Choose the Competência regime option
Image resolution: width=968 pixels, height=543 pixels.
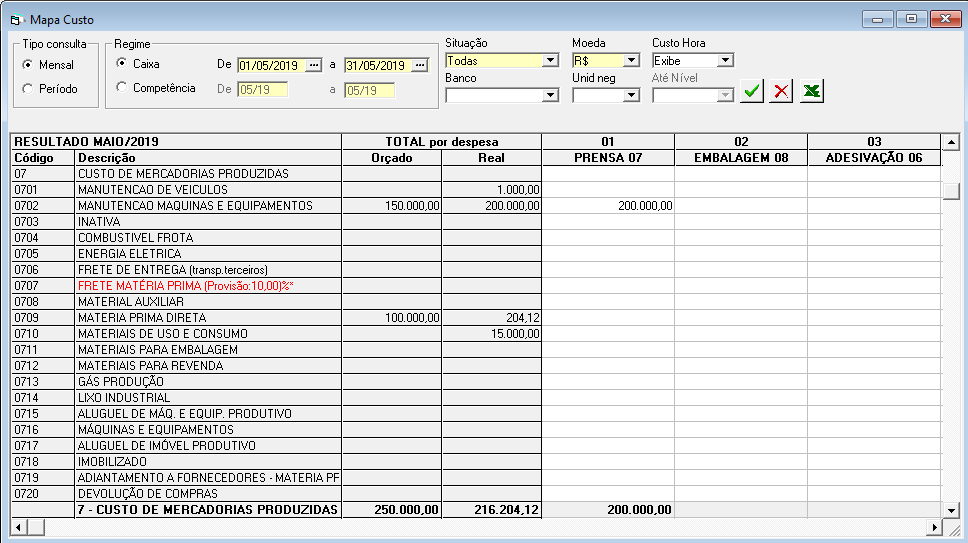[122, 88]
